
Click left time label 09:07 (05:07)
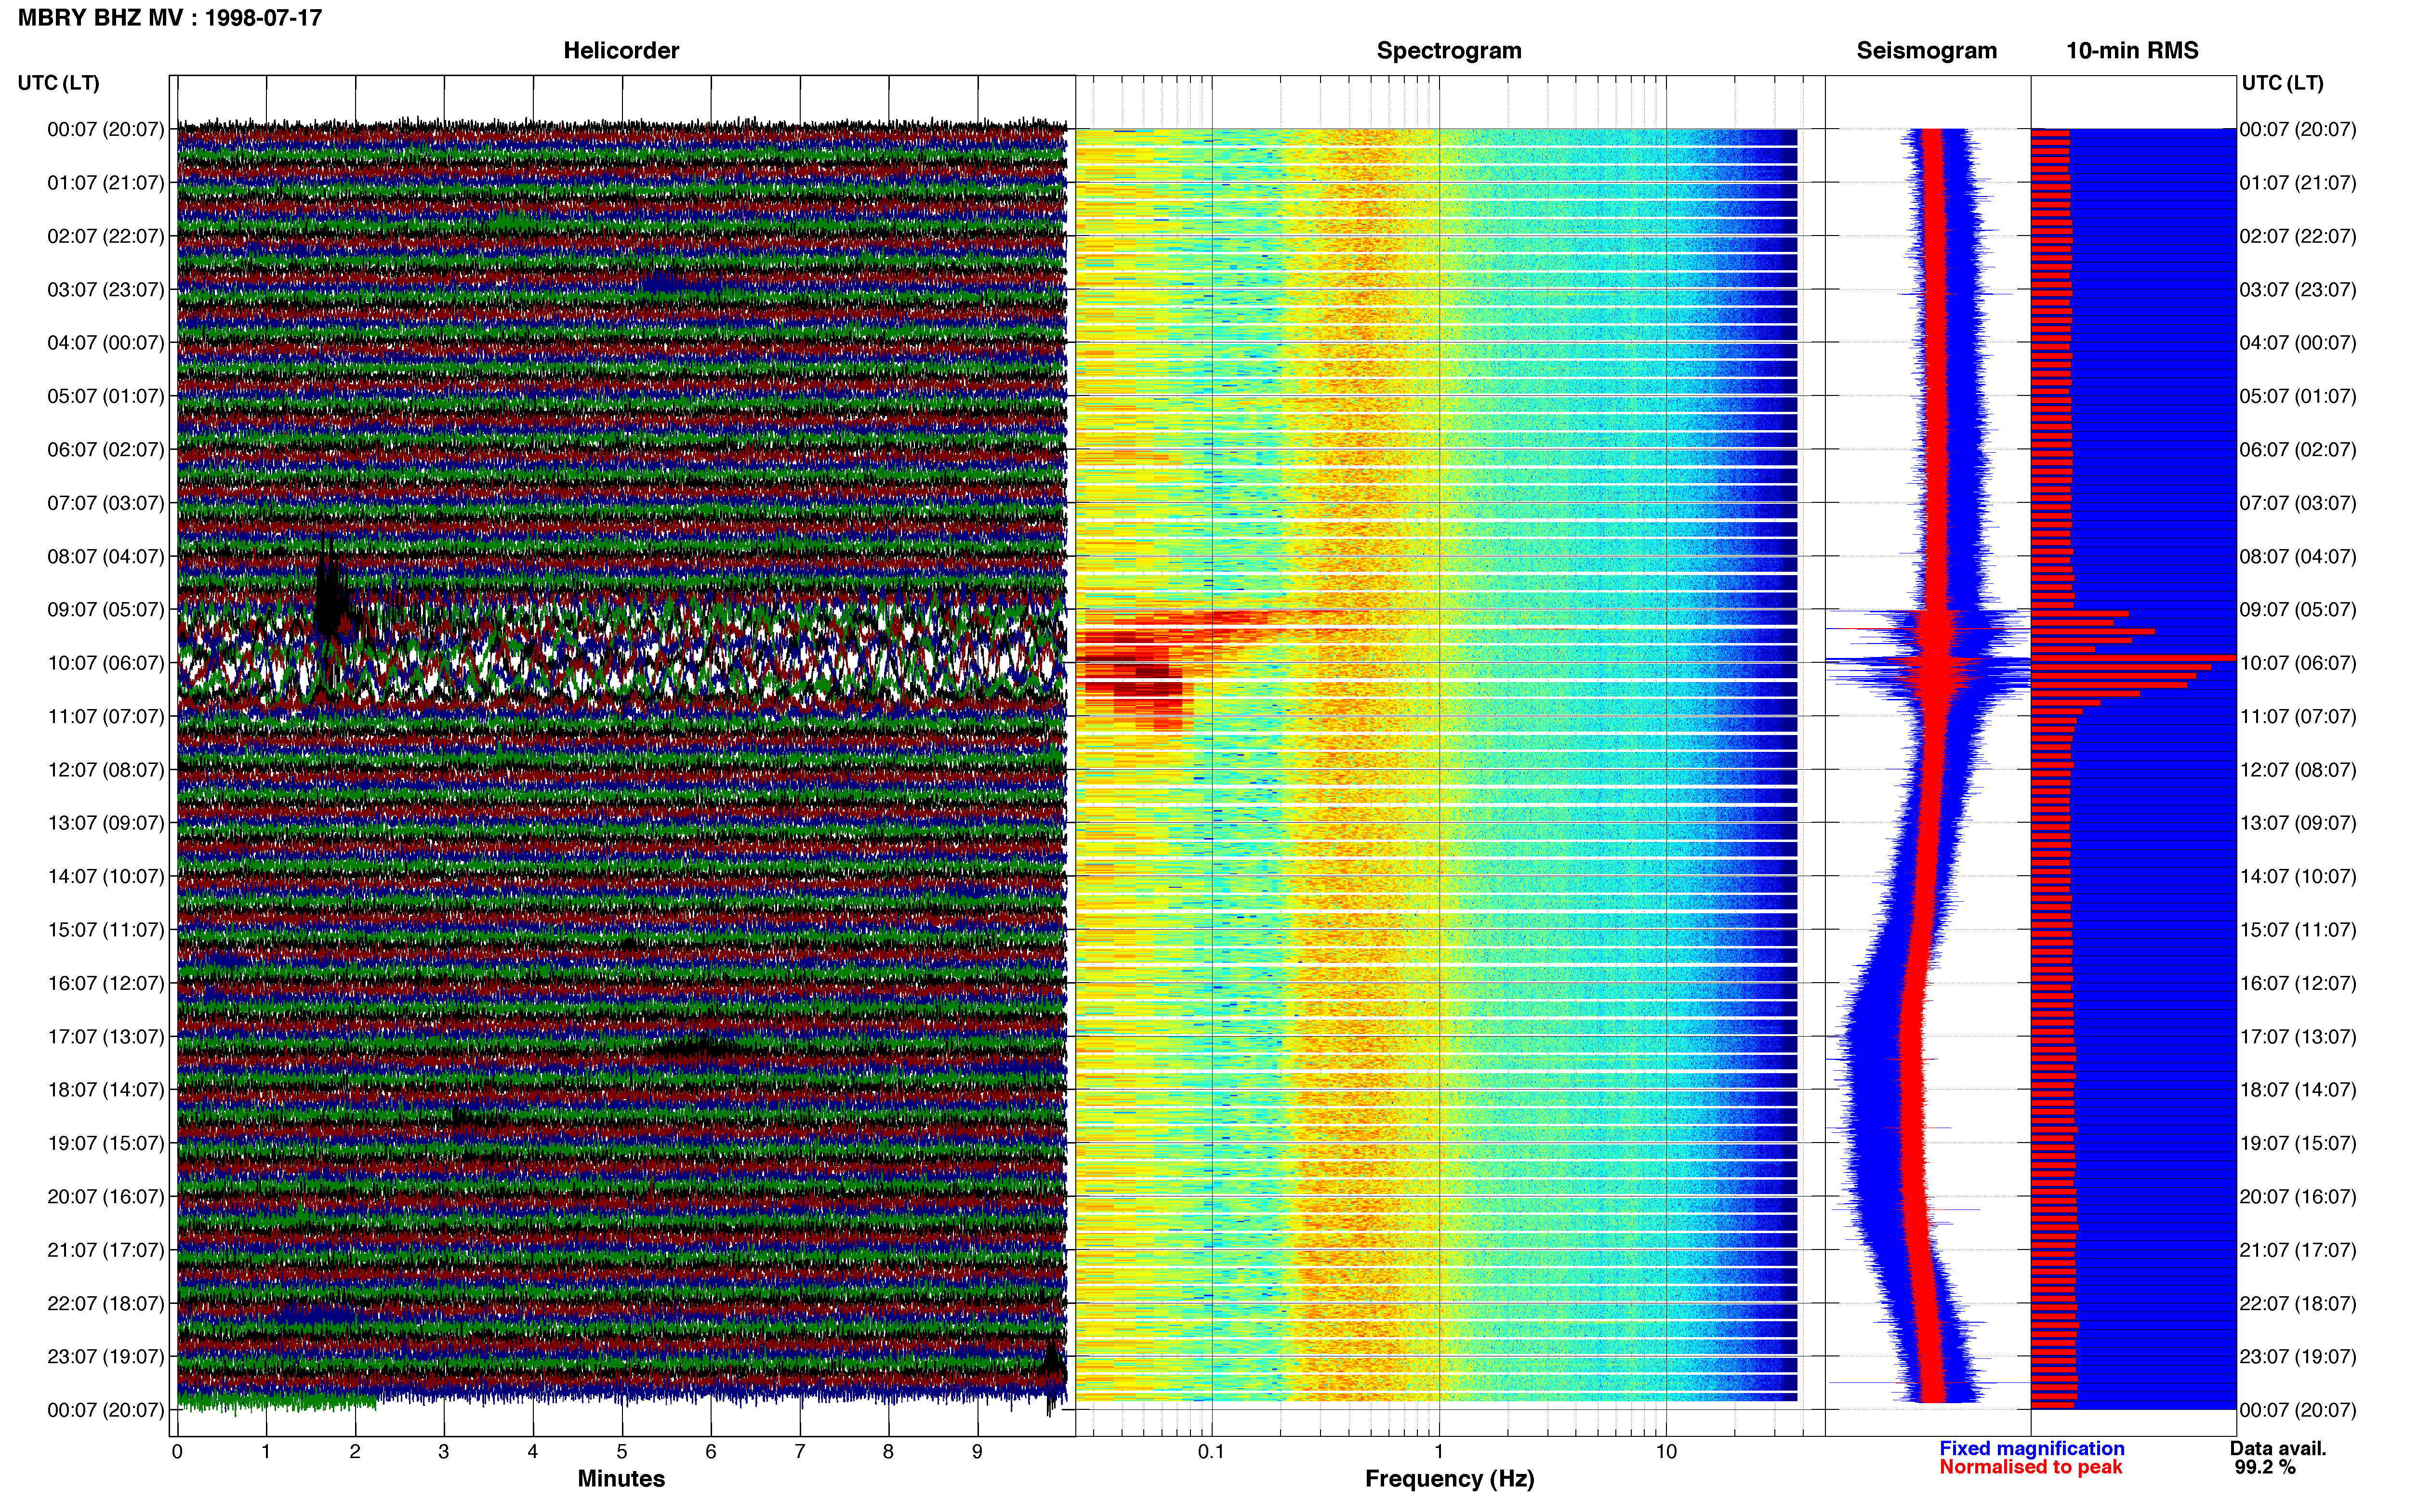point(106,610)
